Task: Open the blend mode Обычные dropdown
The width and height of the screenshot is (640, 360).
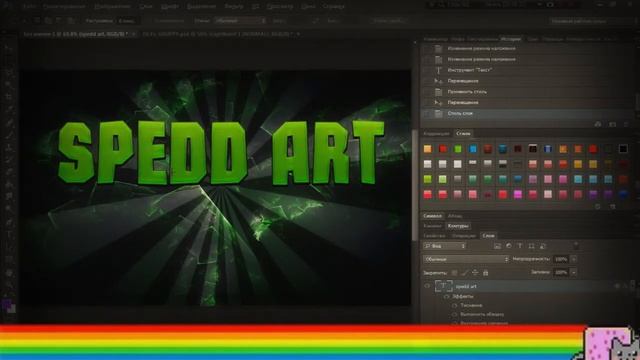Action: [466, 259]
